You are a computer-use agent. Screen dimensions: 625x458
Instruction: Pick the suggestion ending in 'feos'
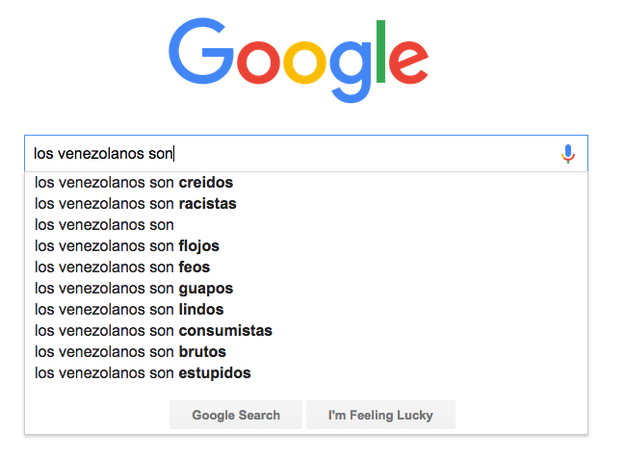tap(306, 267)
